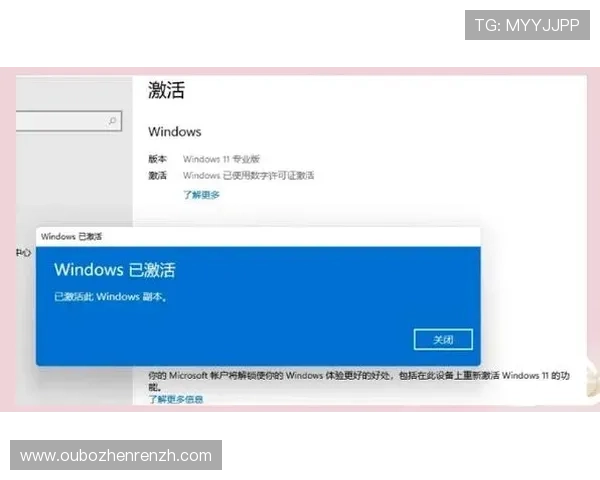Click the dialog title bar Windows 已激活
This screenshot has height=480, width=600.
click(x=258, y=237)
